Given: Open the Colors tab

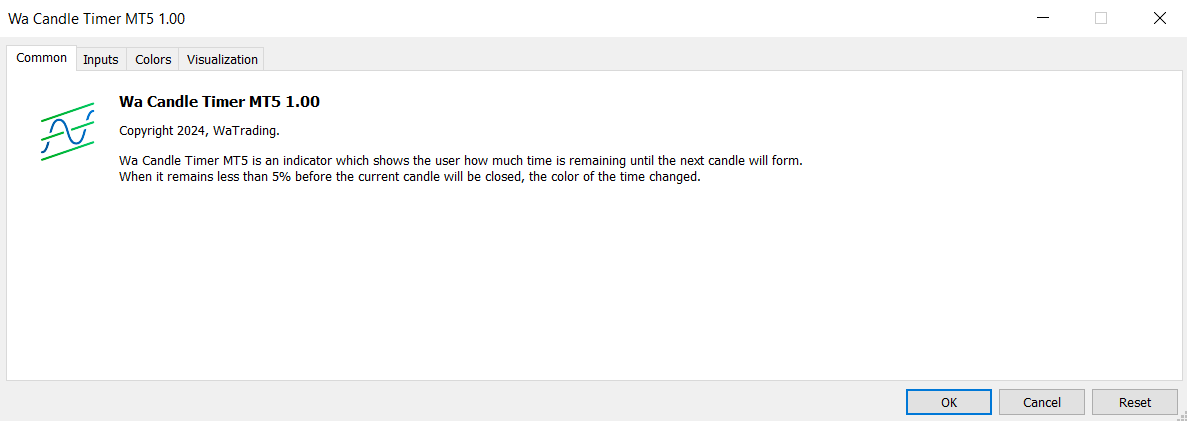Looking at the screenshot, I should coord(153,60).
